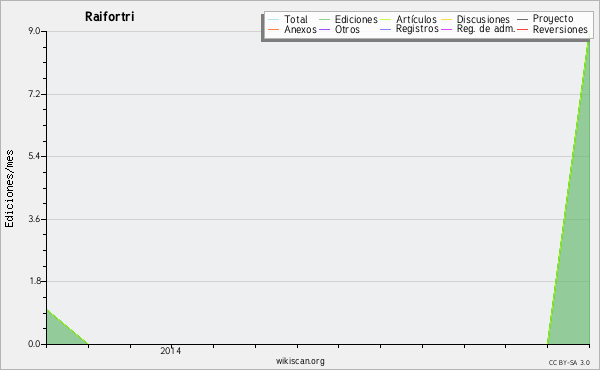Select the Anexos legend label

click(x=300, y=29)
